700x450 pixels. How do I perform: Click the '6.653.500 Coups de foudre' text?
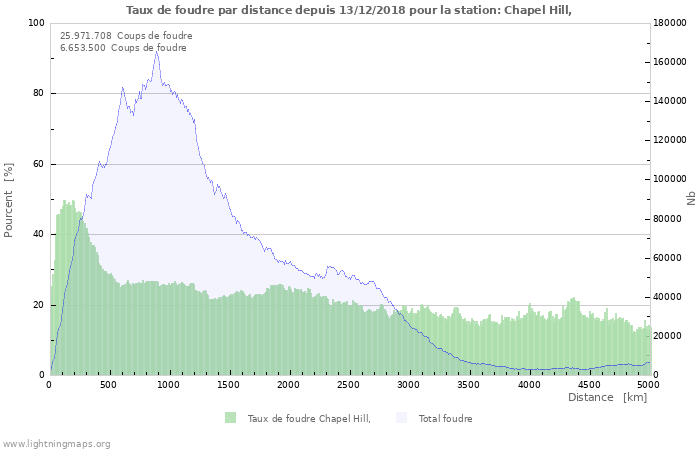[123, 47]
